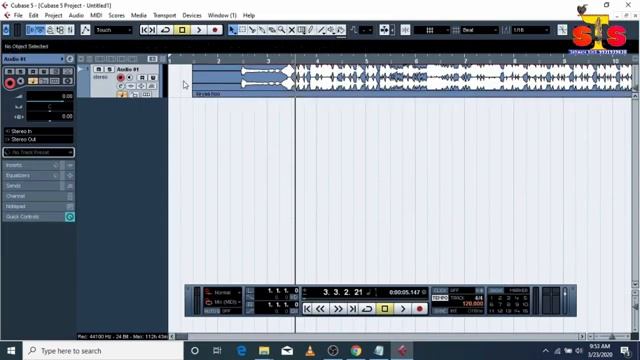Open the Grid type Beat dropdown
This screenshot has width=640, height=360.
click(x=480, y=30)
